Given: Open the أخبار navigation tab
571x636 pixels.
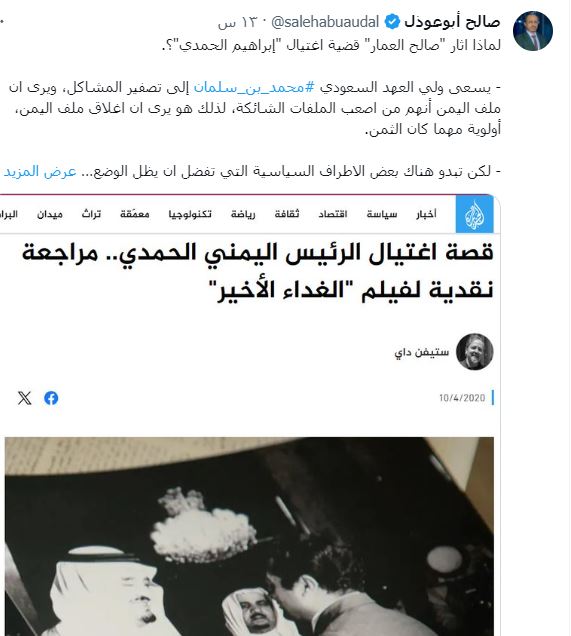Looking at the screenshot, I should coord(426,214).
